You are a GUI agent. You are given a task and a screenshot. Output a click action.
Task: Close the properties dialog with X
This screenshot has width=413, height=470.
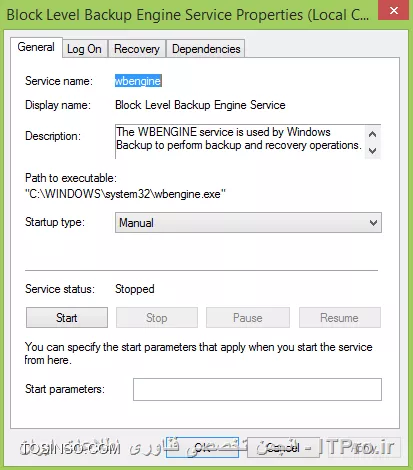[393, 10]
